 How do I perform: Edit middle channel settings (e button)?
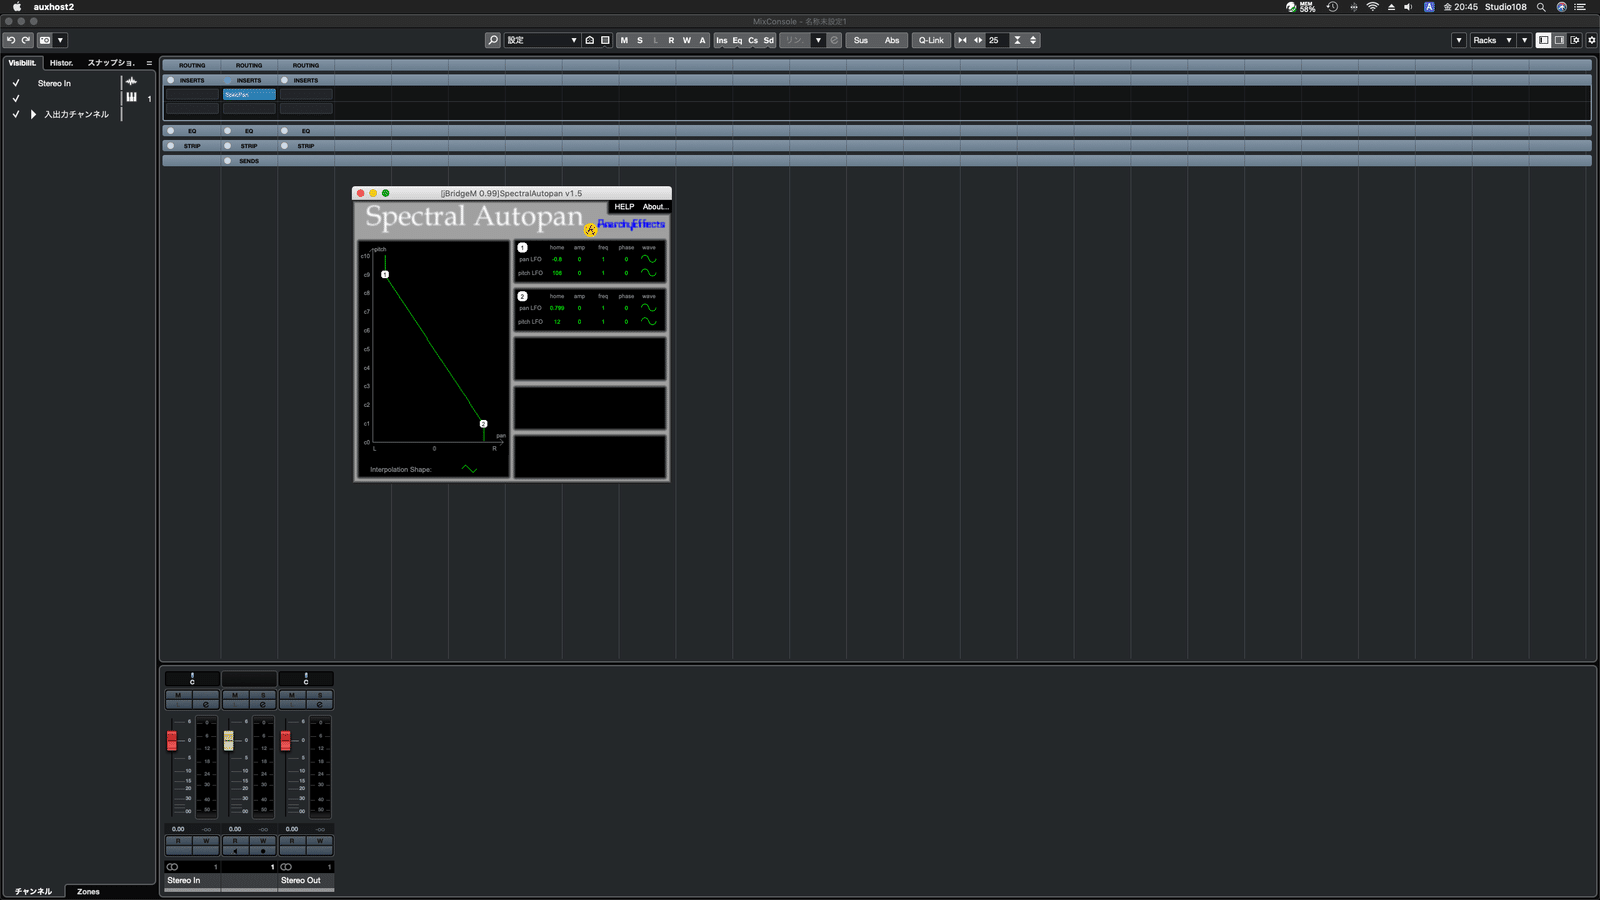[263, 705]
